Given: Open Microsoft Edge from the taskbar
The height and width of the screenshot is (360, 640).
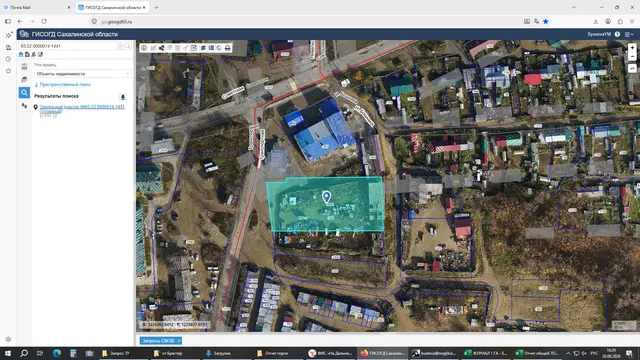Looking at the screenshot, I should click(x=57, y=353).
